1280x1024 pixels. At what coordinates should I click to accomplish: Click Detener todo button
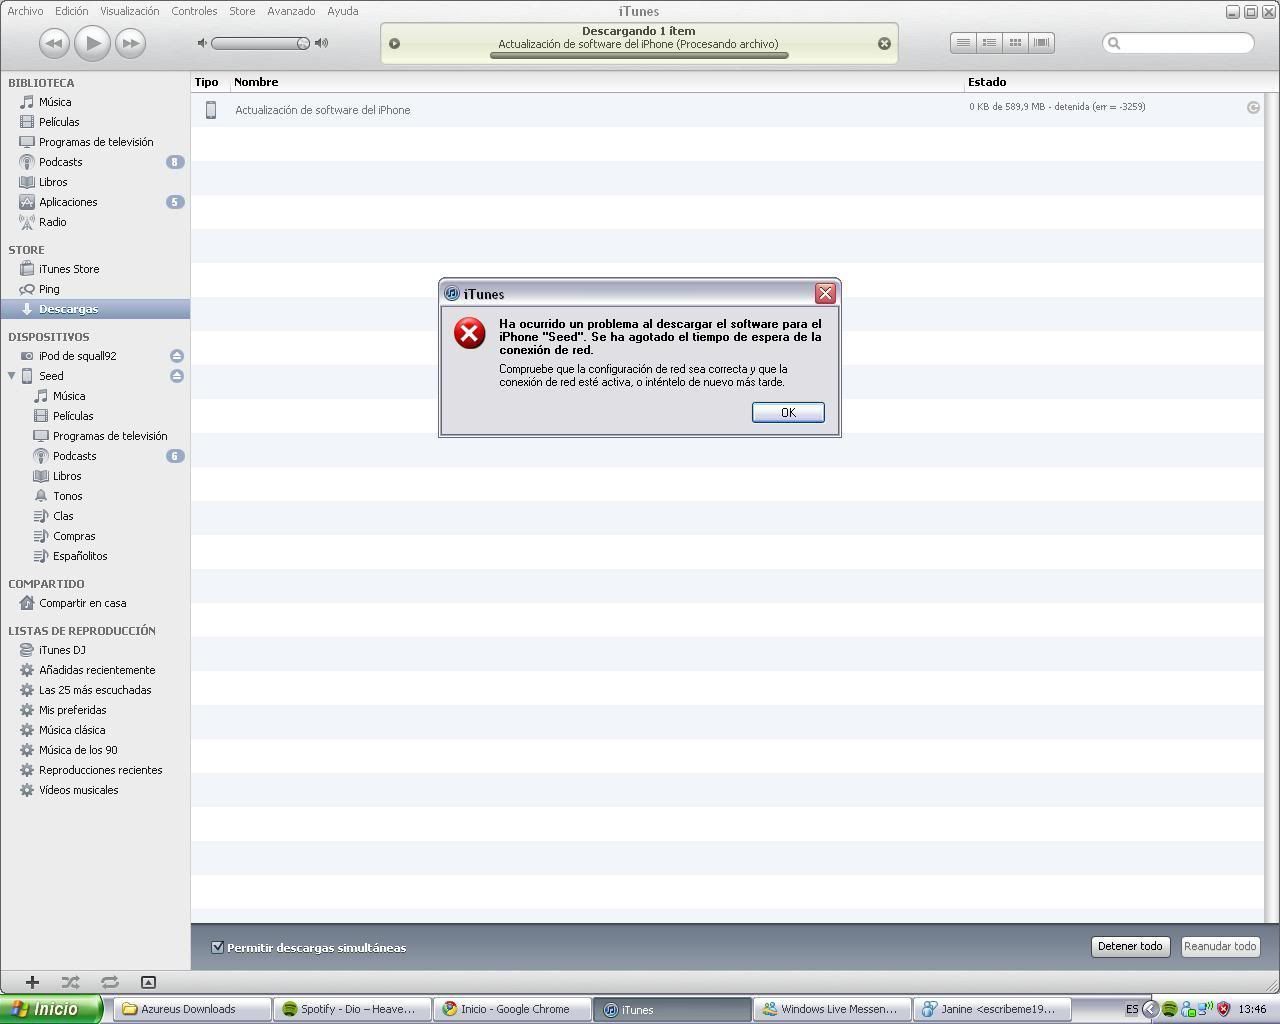coord(1130,946)
